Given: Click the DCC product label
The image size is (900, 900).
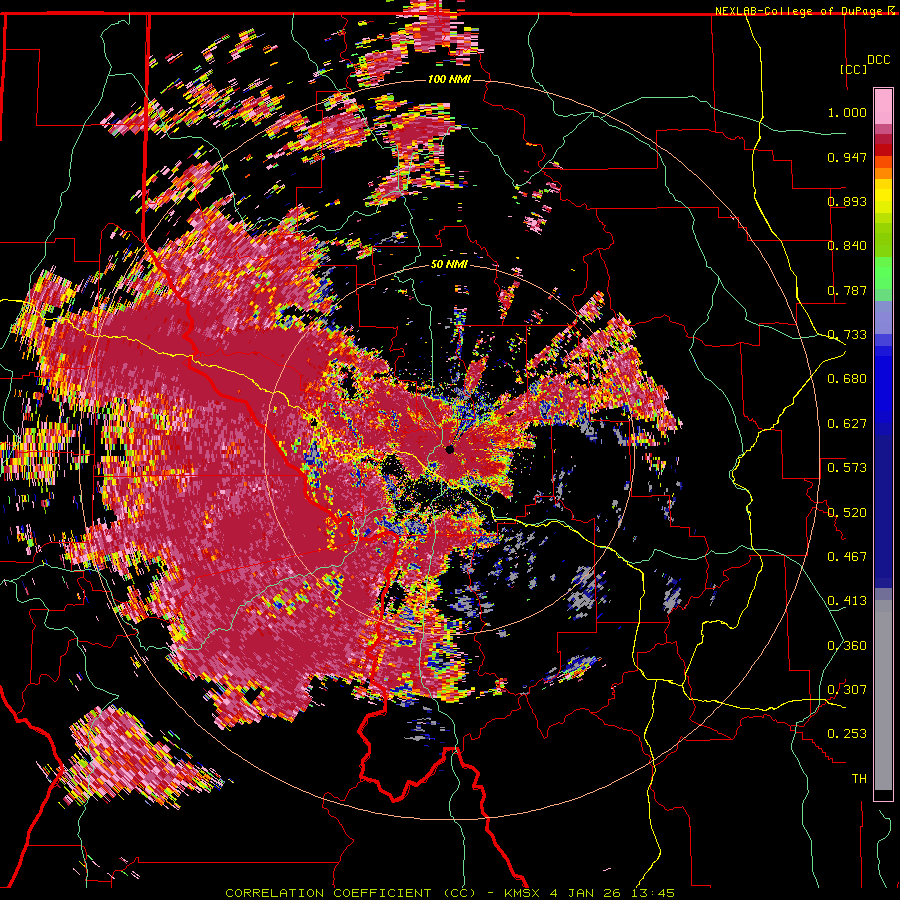Looking at the screenshot, I should coord(878,60).
